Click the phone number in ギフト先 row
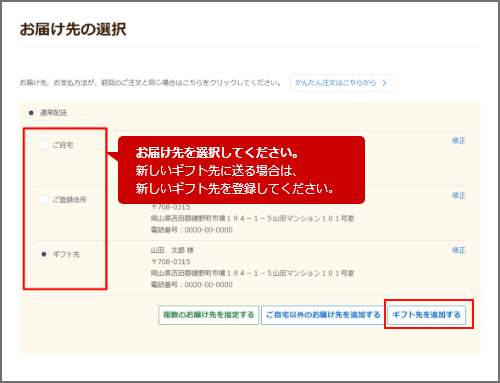This screenshot has height=383, width=500. 192,285
